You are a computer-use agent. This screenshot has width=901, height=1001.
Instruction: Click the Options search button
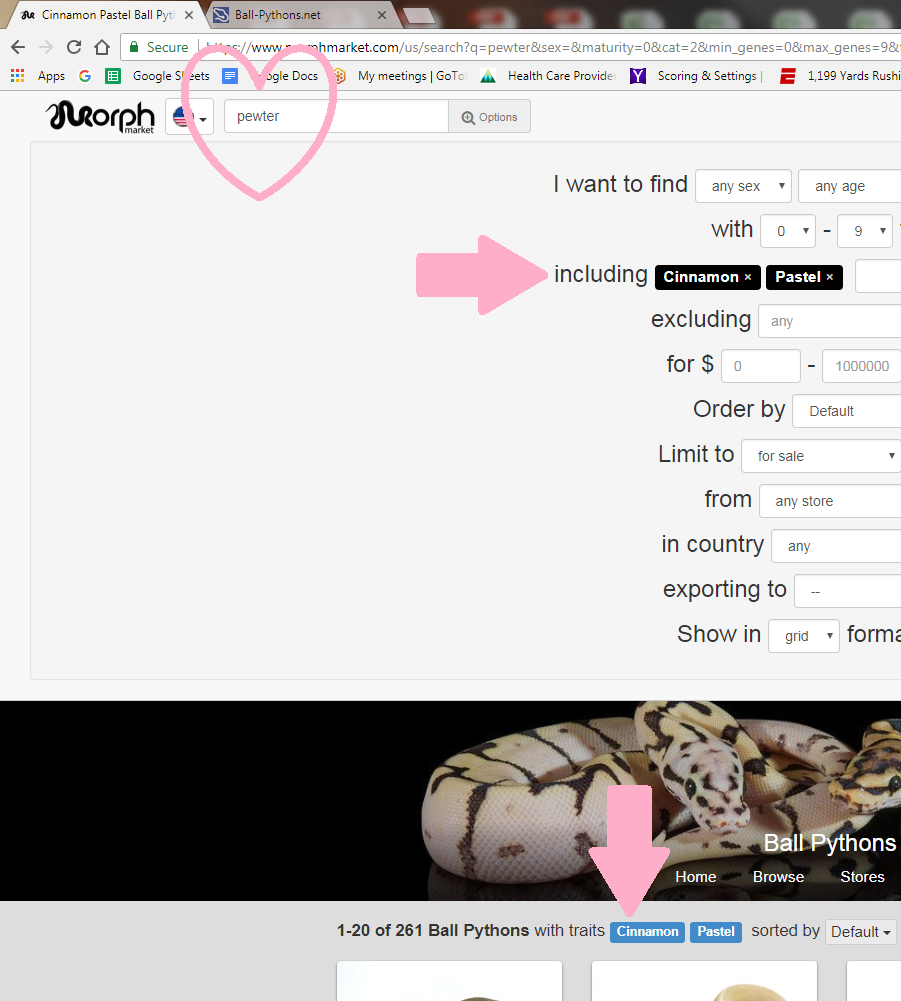[489, 117]
